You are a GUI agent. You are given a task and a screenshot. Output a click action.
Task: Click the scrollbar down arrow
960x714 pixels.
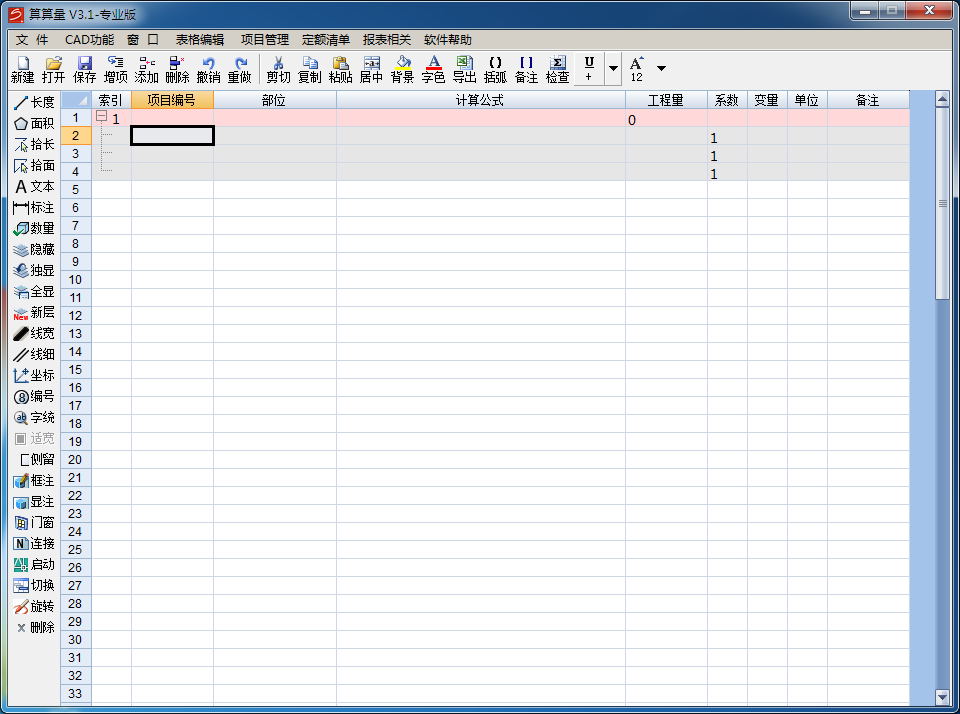point(942,696)
